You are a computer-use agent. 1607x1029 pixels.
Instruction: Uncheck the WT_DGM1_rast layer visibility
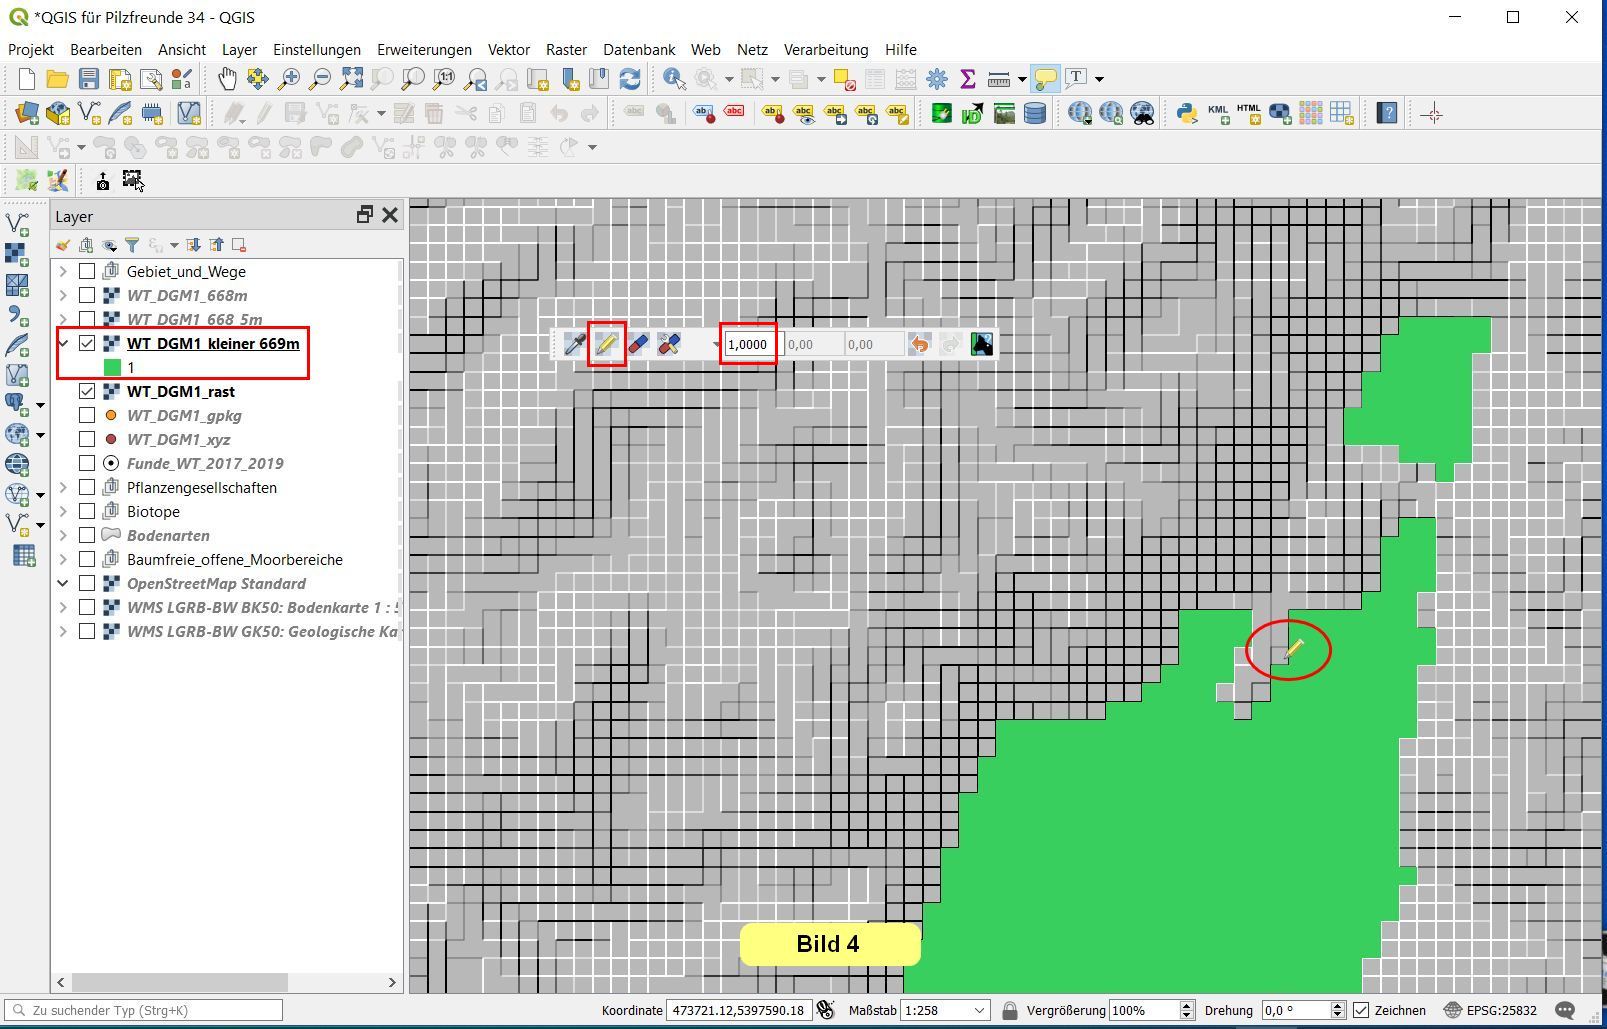[x=87, y=391]
